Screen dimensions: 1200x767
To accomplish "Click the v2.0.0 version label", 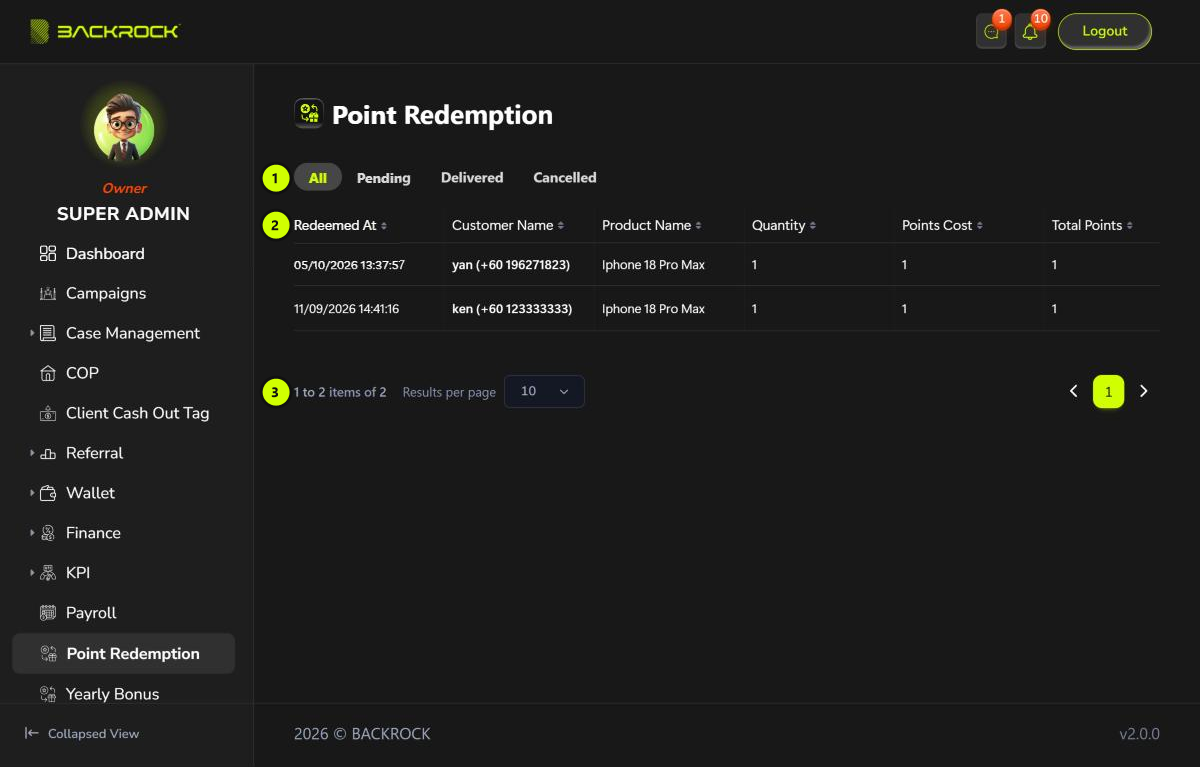I will (1139, 734).
